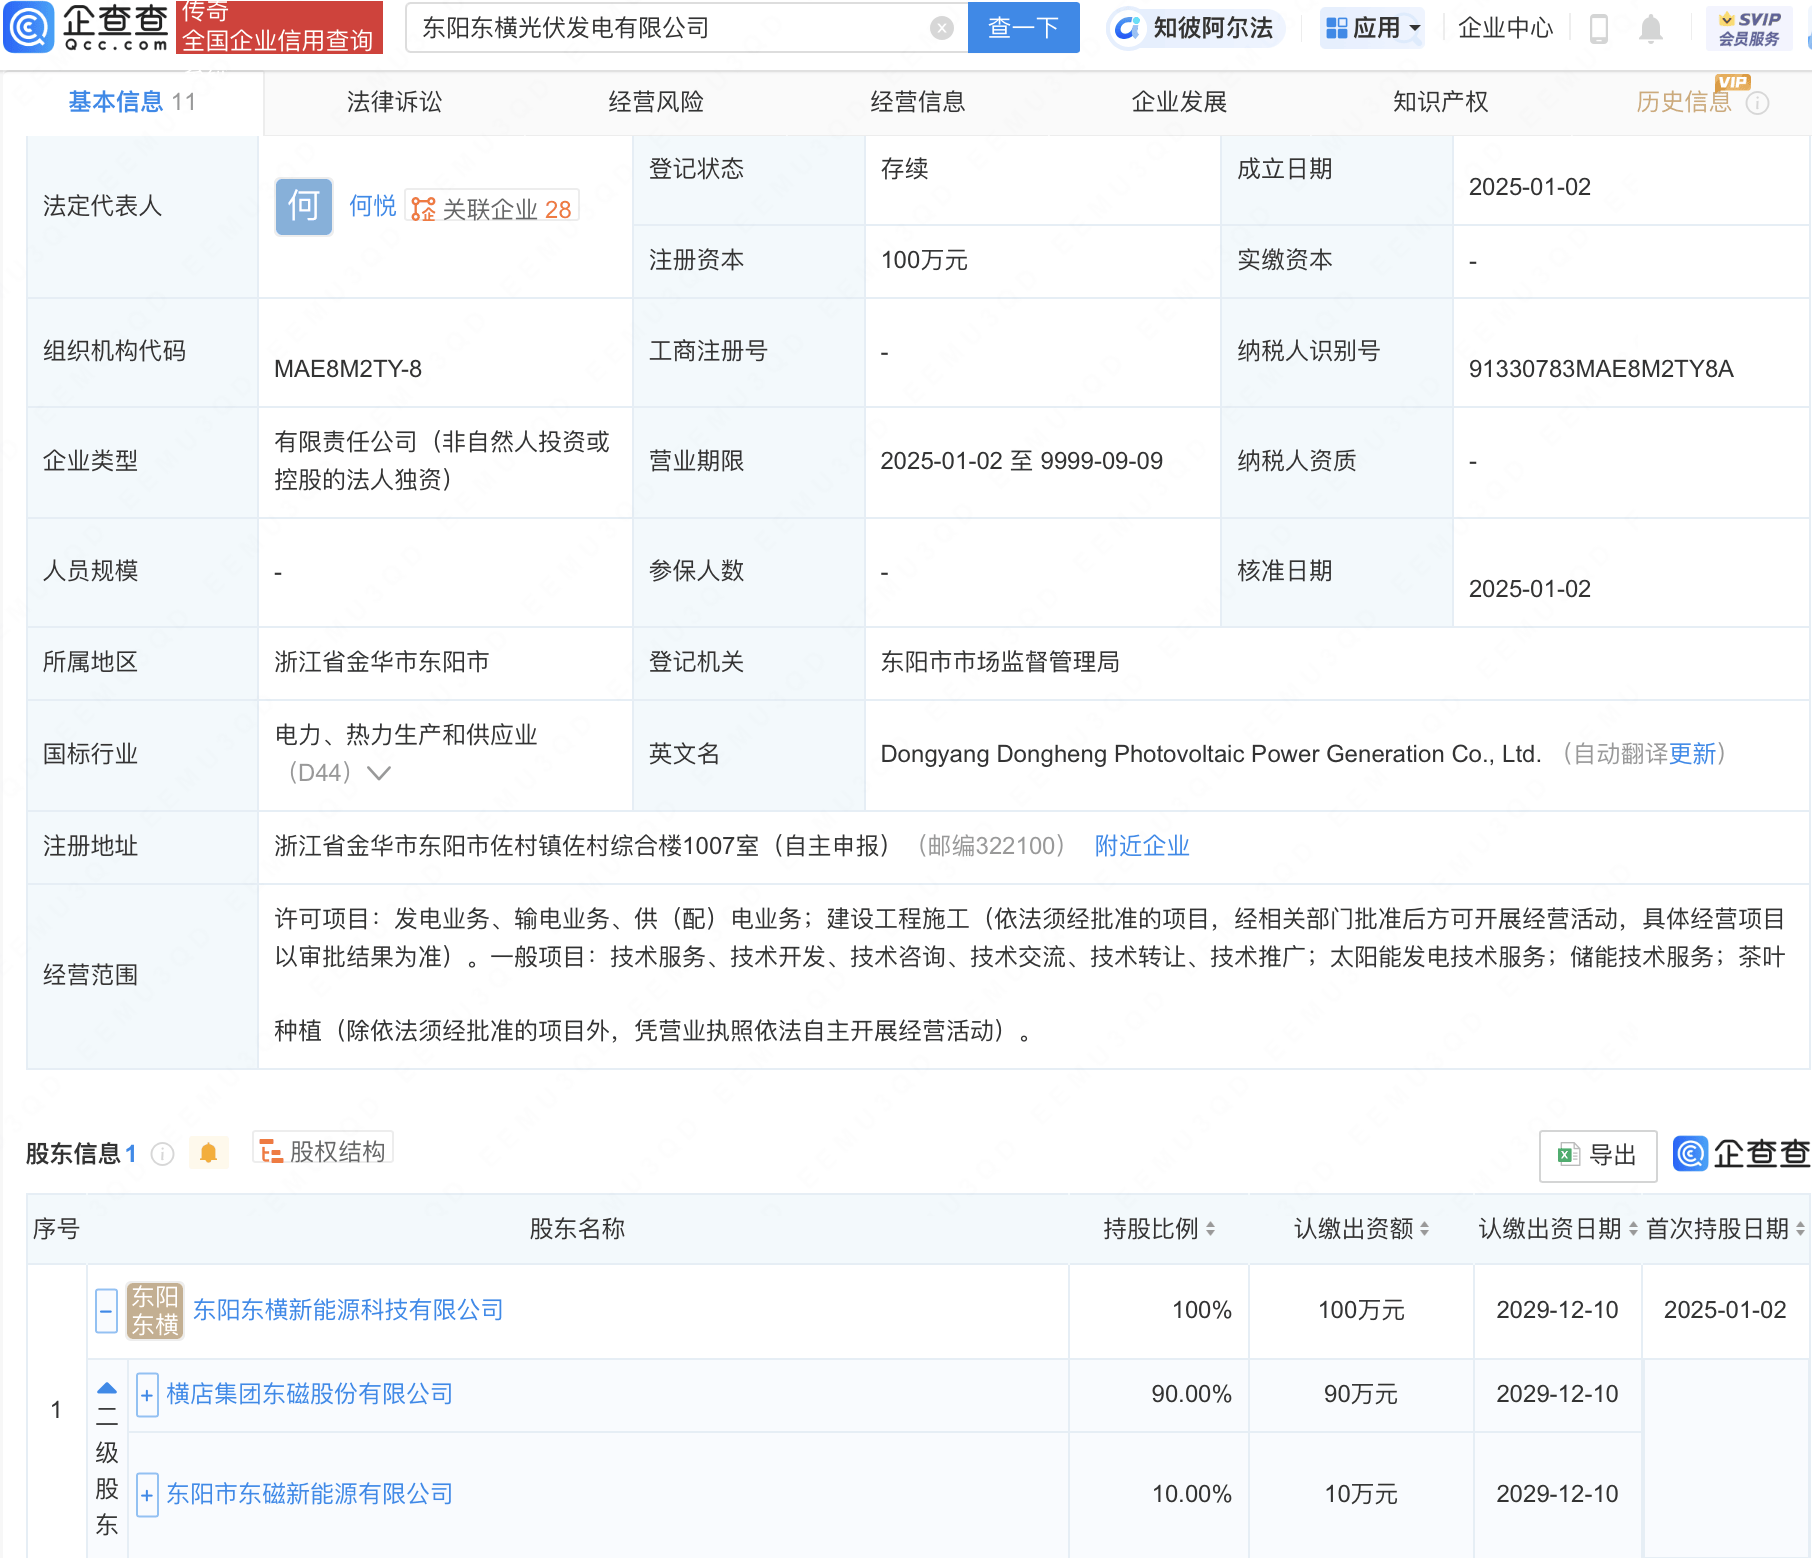Image resolution: width=1812 pixels, height=1558 pixels.
Task: Switch to 经营风险 tab
Action: pos(656,102)
